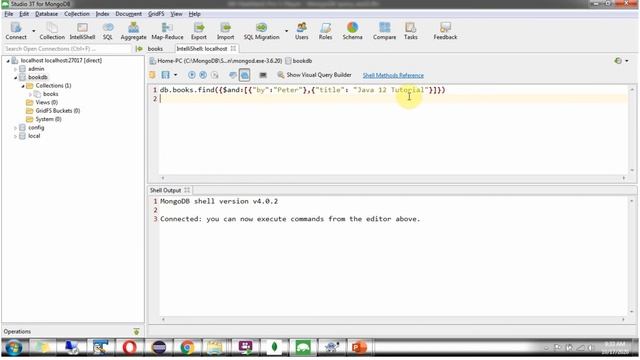Open the top-right settings dropdown arrow
640x360 pixels.
pos(627,61)
